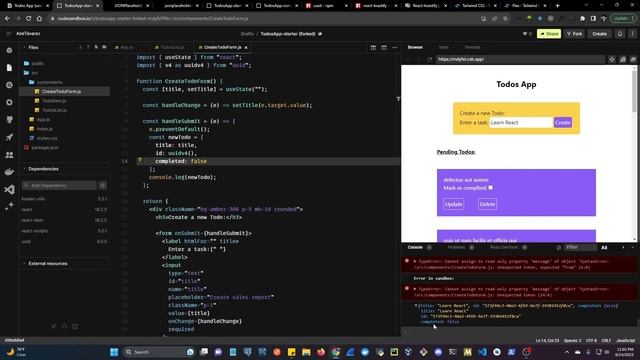Click Update on the delectus aut autem todo
Image resolution: width=640 pixels, height=360 pixels.
point(453,204)
